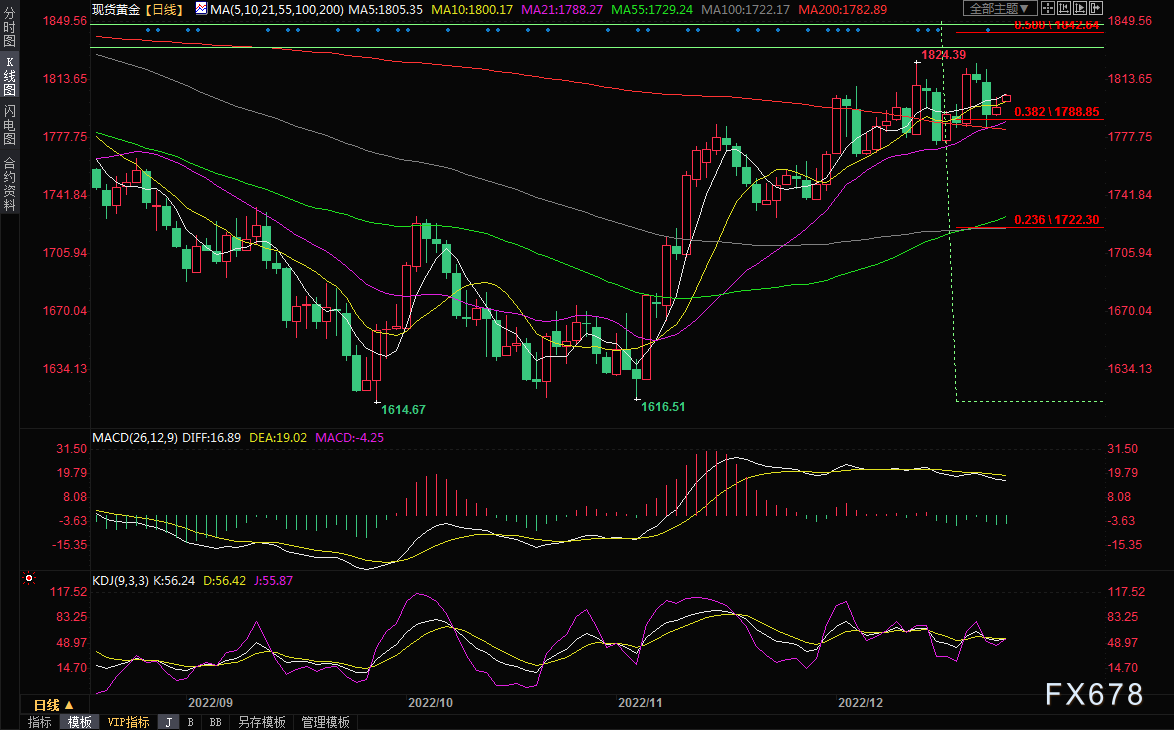Click the MA indicator chart icon

click(201, 9)
